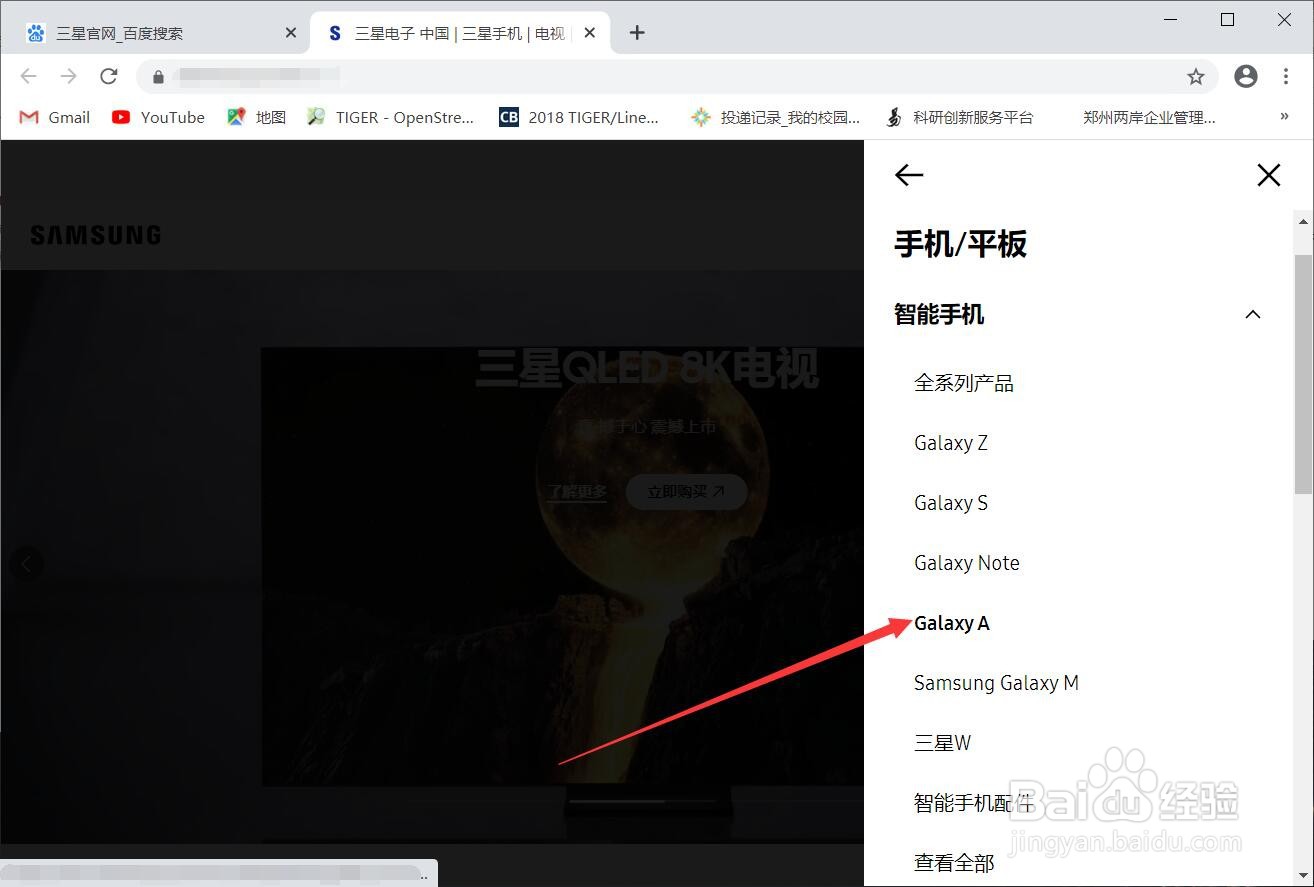The height and width of the screenshot is (887, 1314).
Task: Open the YouTube bookmark
Action: [158, 117]
